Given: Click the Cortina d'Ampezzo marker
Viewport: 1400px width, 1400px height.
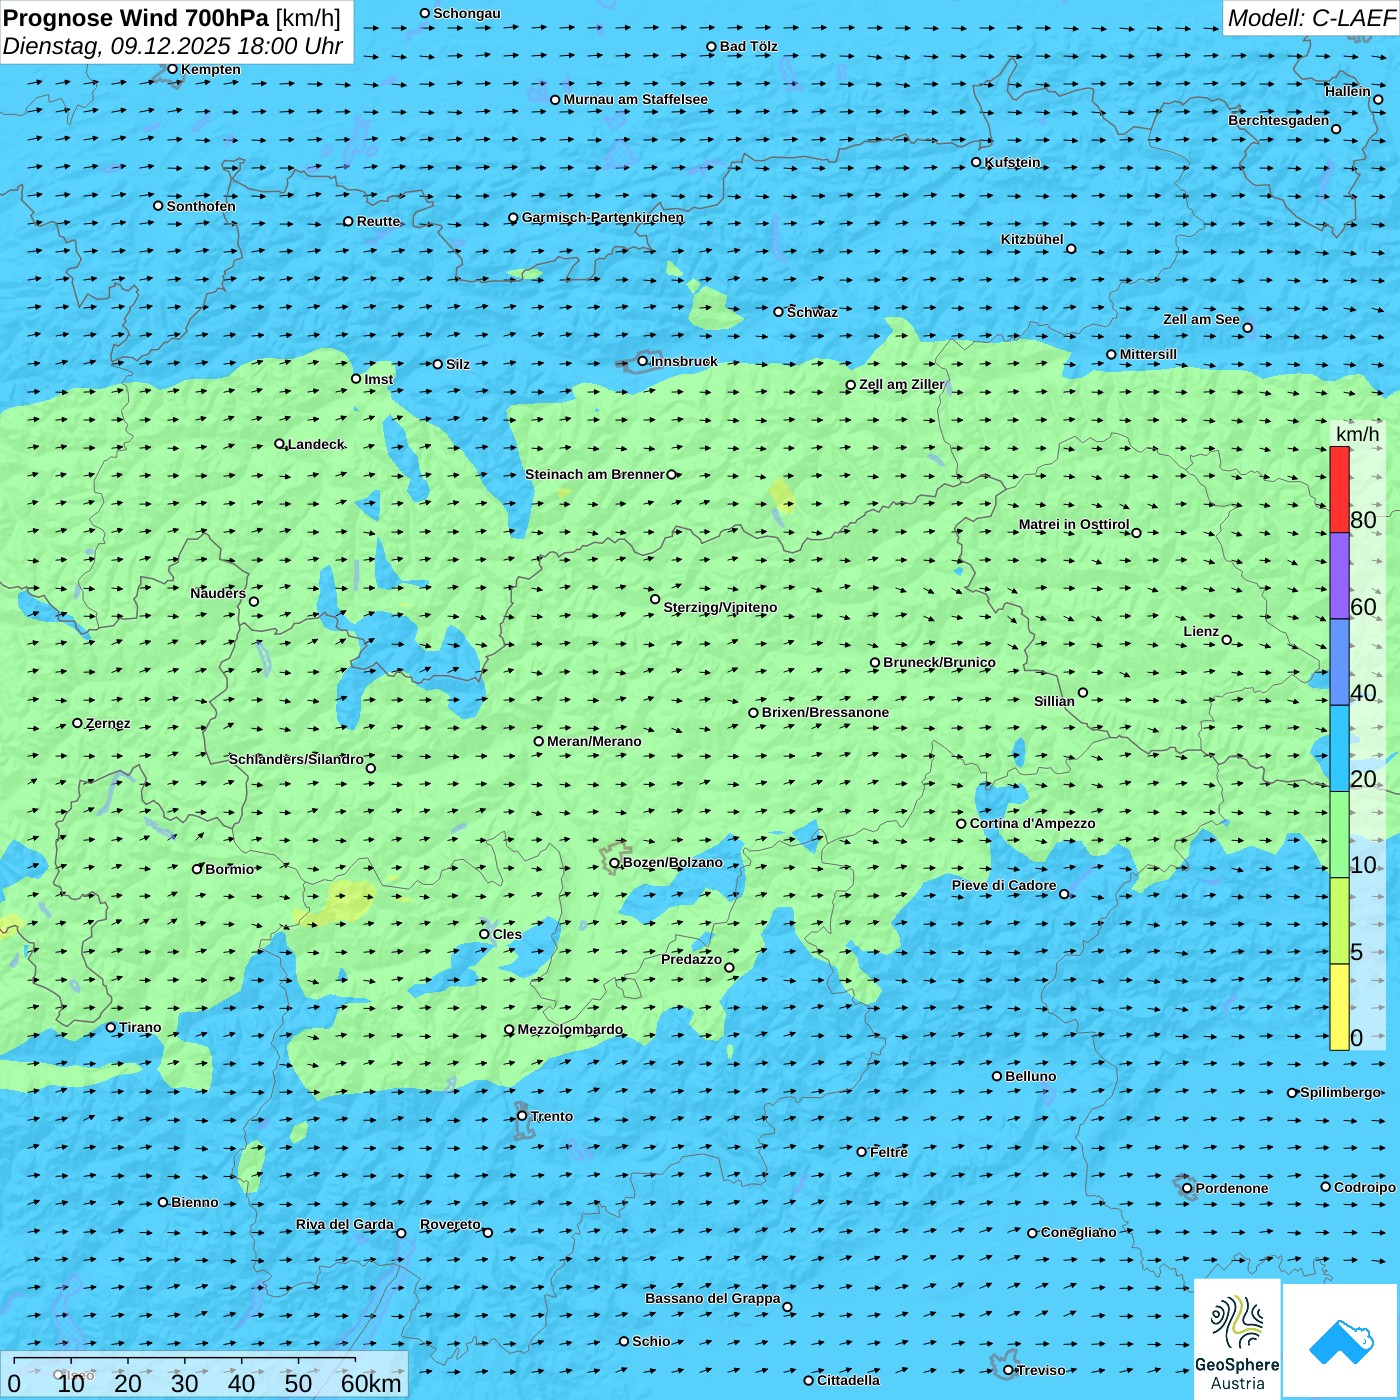Looking at the screenshot, I should pyautogui.click(x=962, y=824).
